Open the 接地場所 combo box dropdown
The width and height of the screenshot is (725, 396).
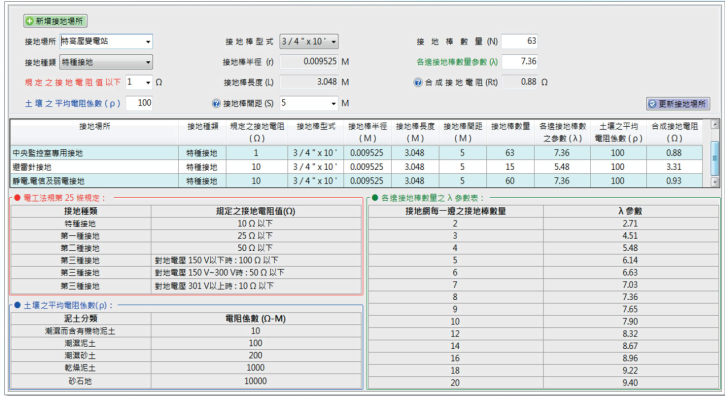(x=148, y=42)
